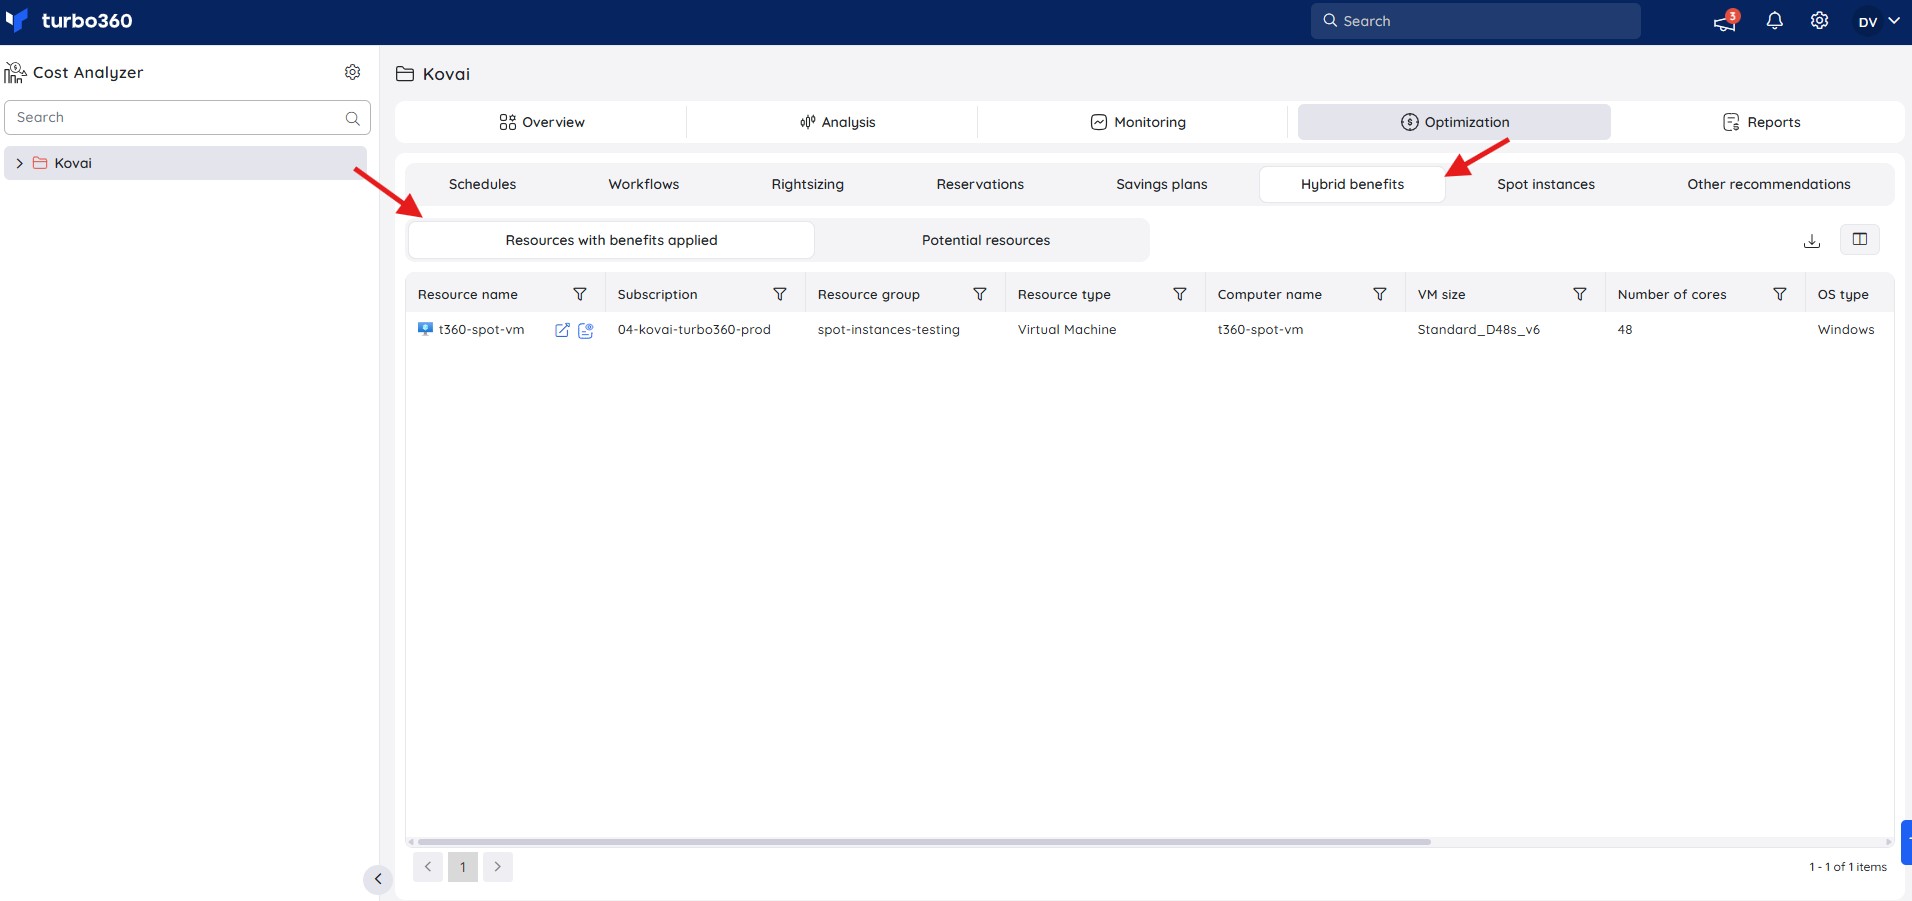Image resolution: width=1912 pixels, height=901 pixels.
Task: Go to the Rightsizing sub-tab
Action: [x=808, y=184]
